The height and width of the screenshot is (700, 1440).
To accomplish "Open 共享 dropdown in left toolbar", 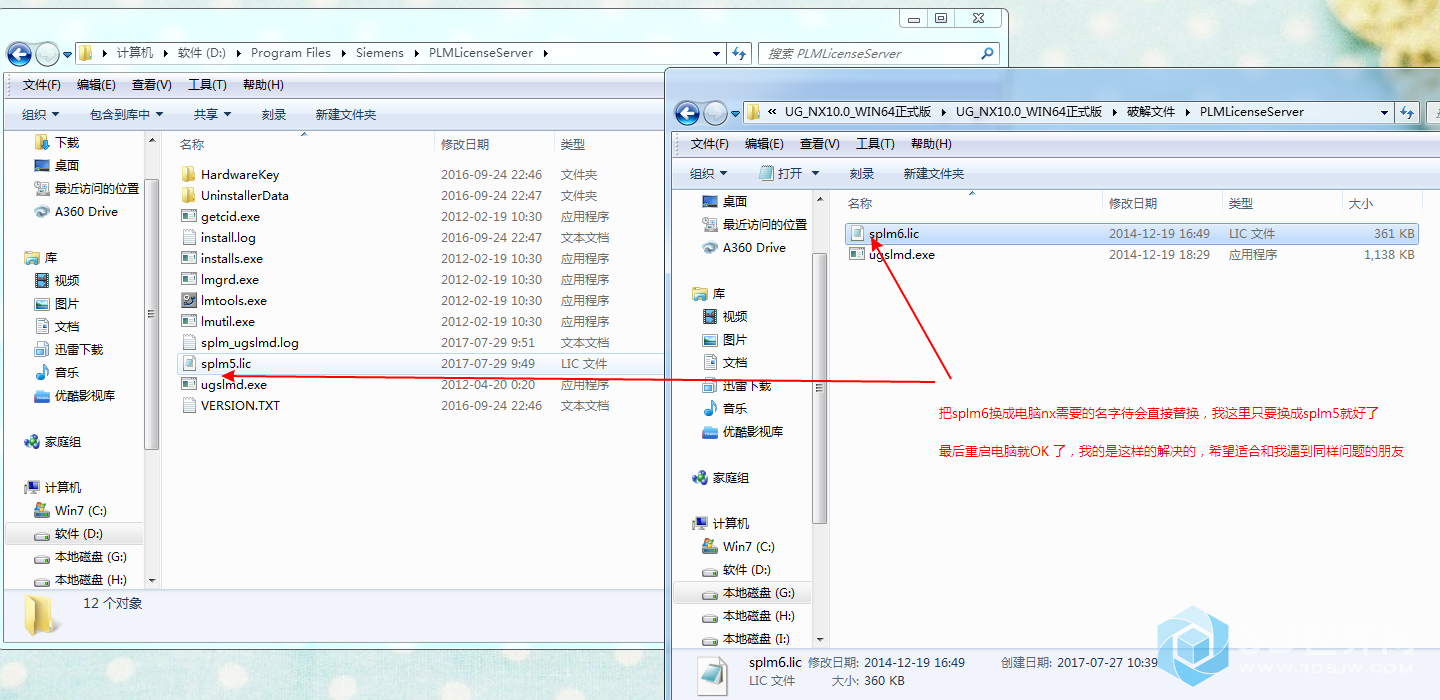I will click(212, 114).
